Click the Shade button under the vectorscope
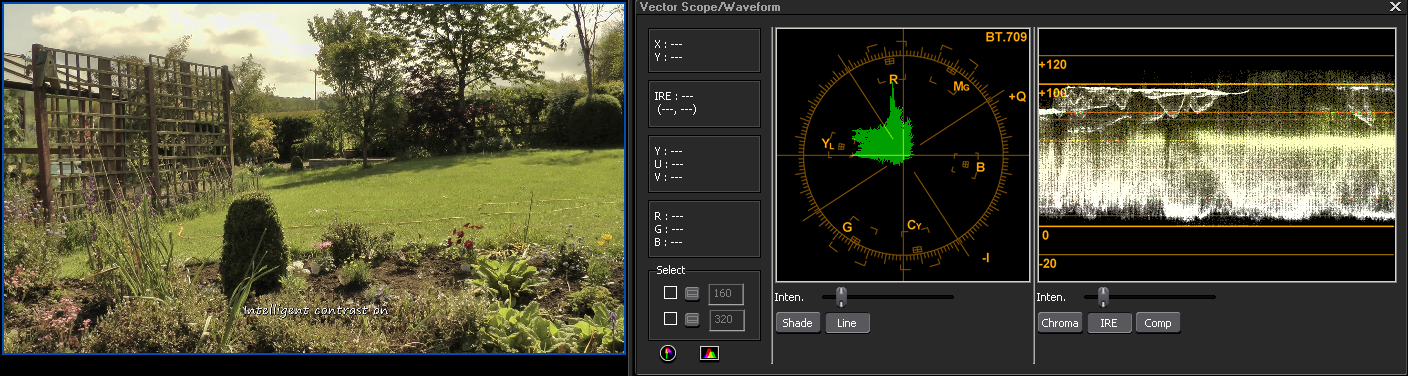The image size is (1408, 376). coord(797,322)
